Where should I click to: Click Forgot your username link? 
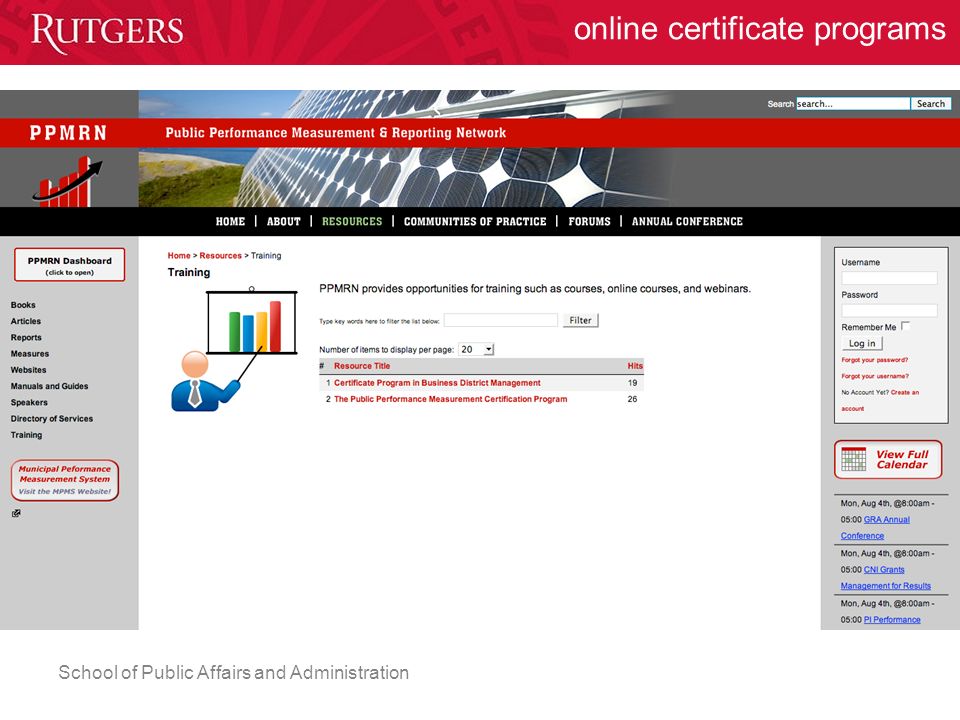[875, 377]
